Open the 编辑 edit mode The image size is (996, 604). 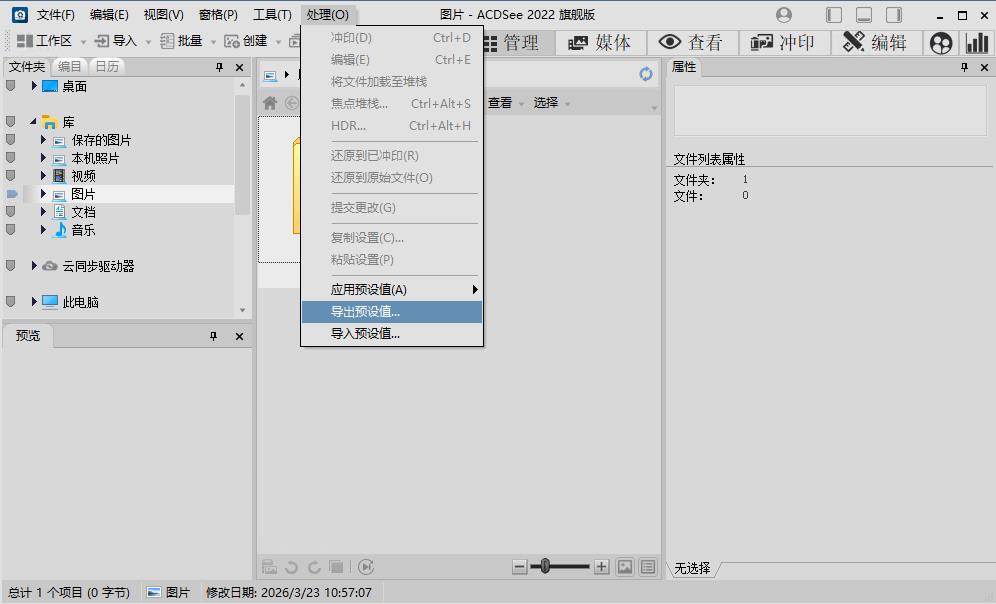pos(873,42)
